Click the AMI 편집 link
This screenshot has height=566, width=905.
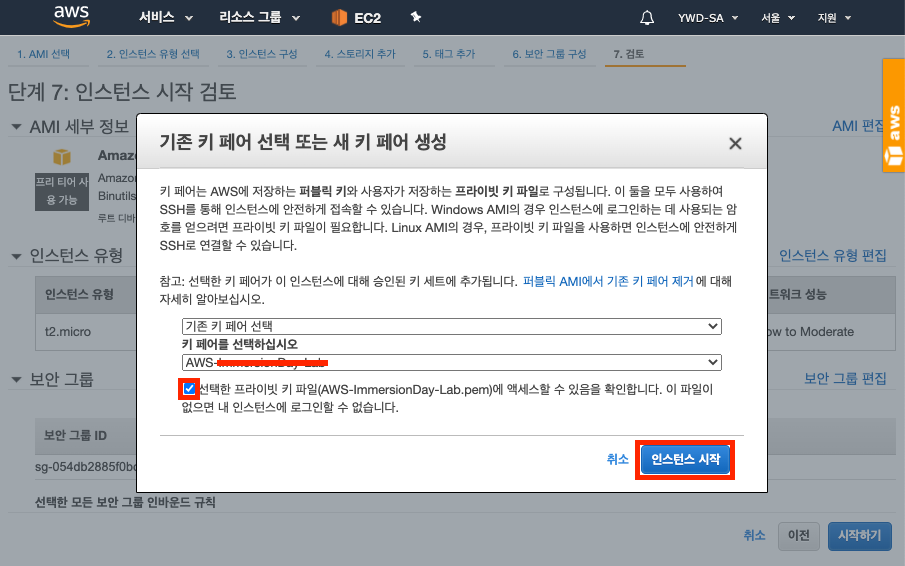pyautogui.click(x=858, y=126)
